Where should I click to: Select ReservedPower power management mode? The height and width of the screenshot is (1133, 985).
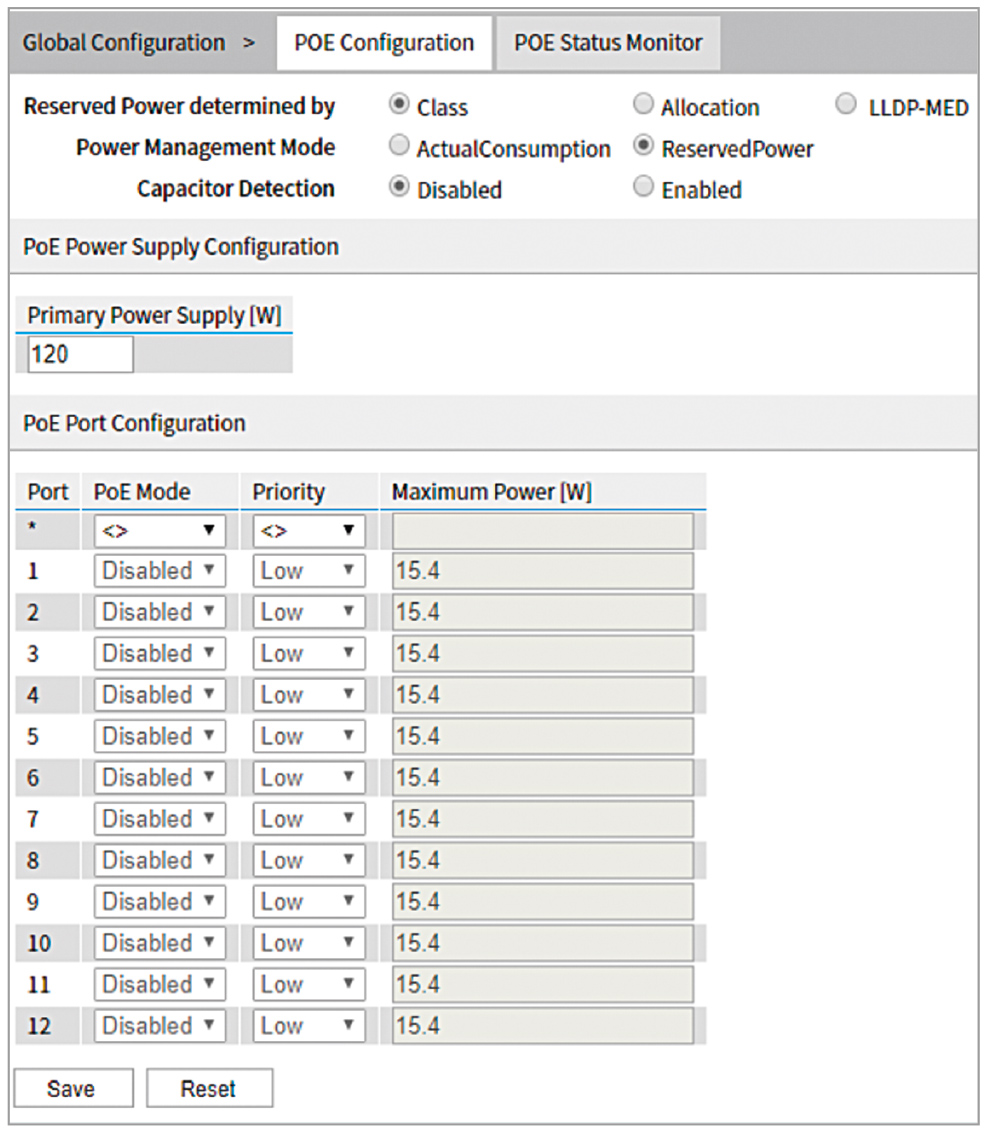click(x=644, y=147)
